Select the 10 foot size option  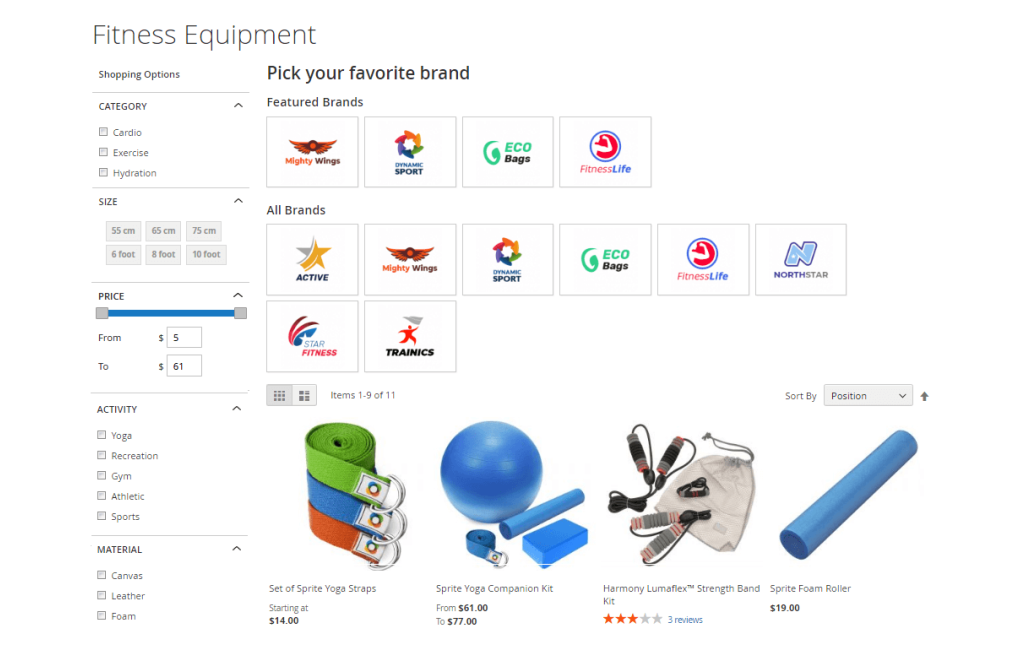pos(206,254)
